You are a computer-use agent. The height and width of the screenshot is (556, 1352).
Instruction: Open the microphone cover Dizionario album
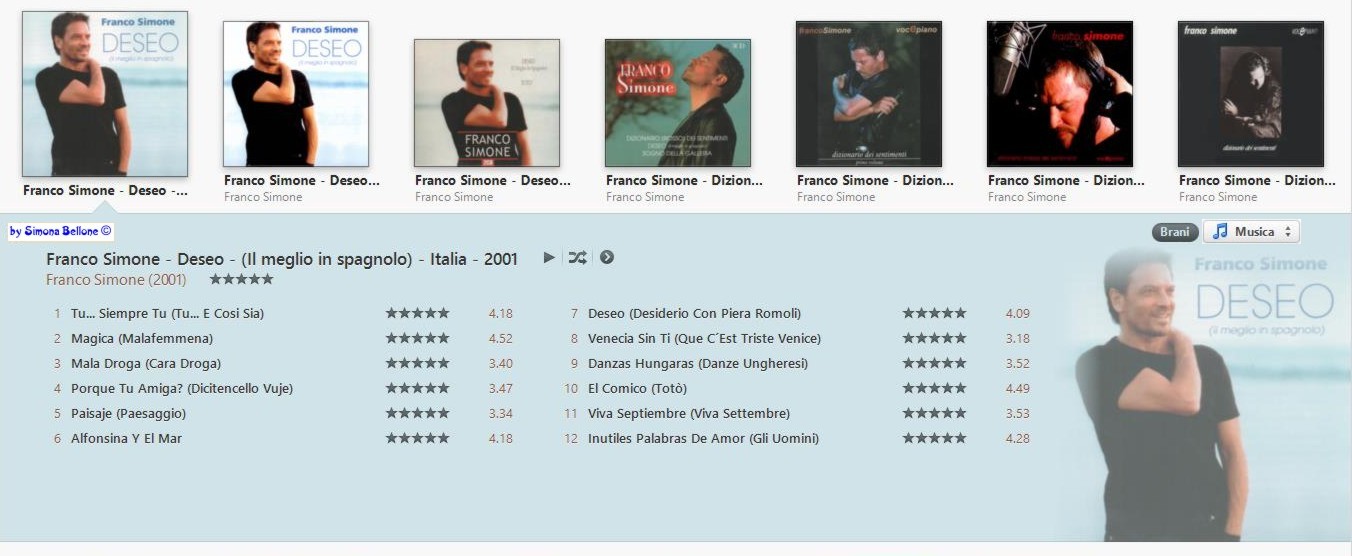coord(1060,94)
